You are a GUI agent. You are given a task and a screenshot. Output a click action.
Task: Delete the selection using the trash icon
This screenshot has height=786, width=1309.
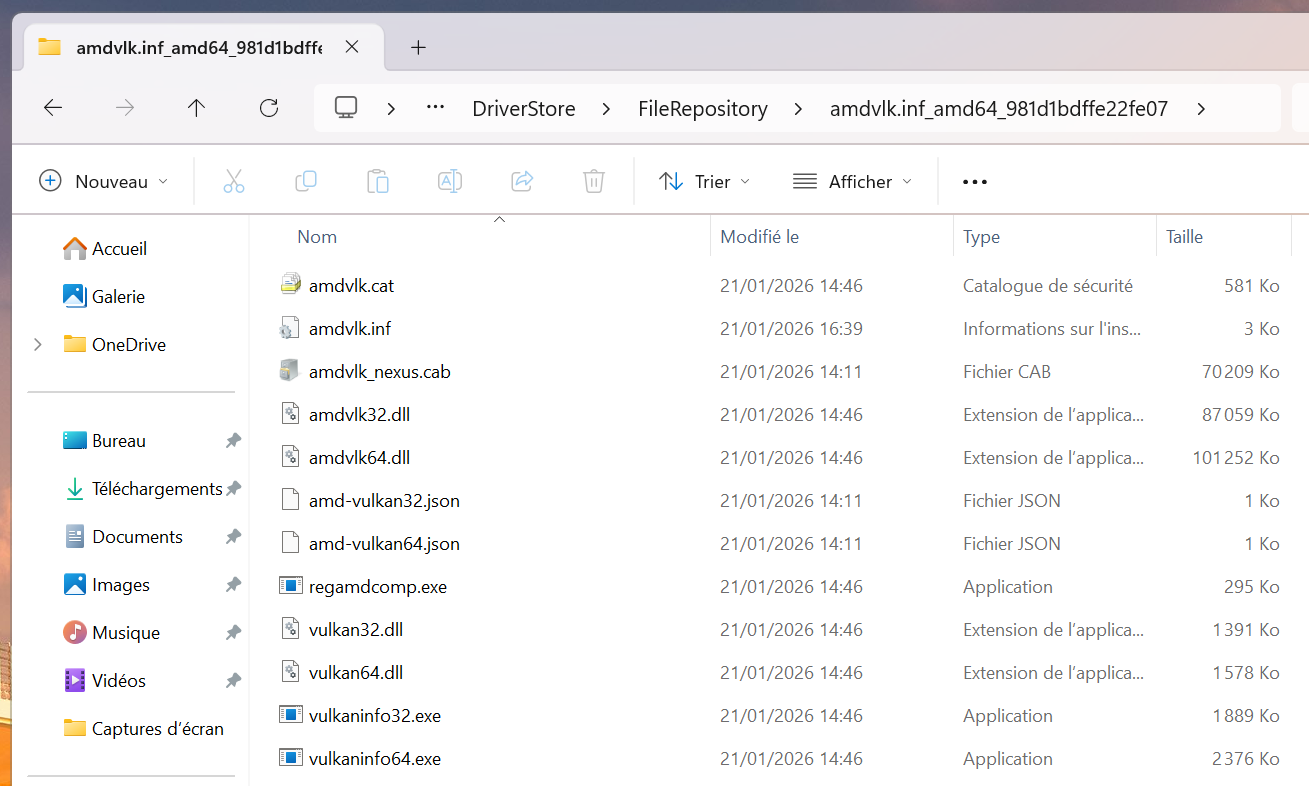coord(593,181)
